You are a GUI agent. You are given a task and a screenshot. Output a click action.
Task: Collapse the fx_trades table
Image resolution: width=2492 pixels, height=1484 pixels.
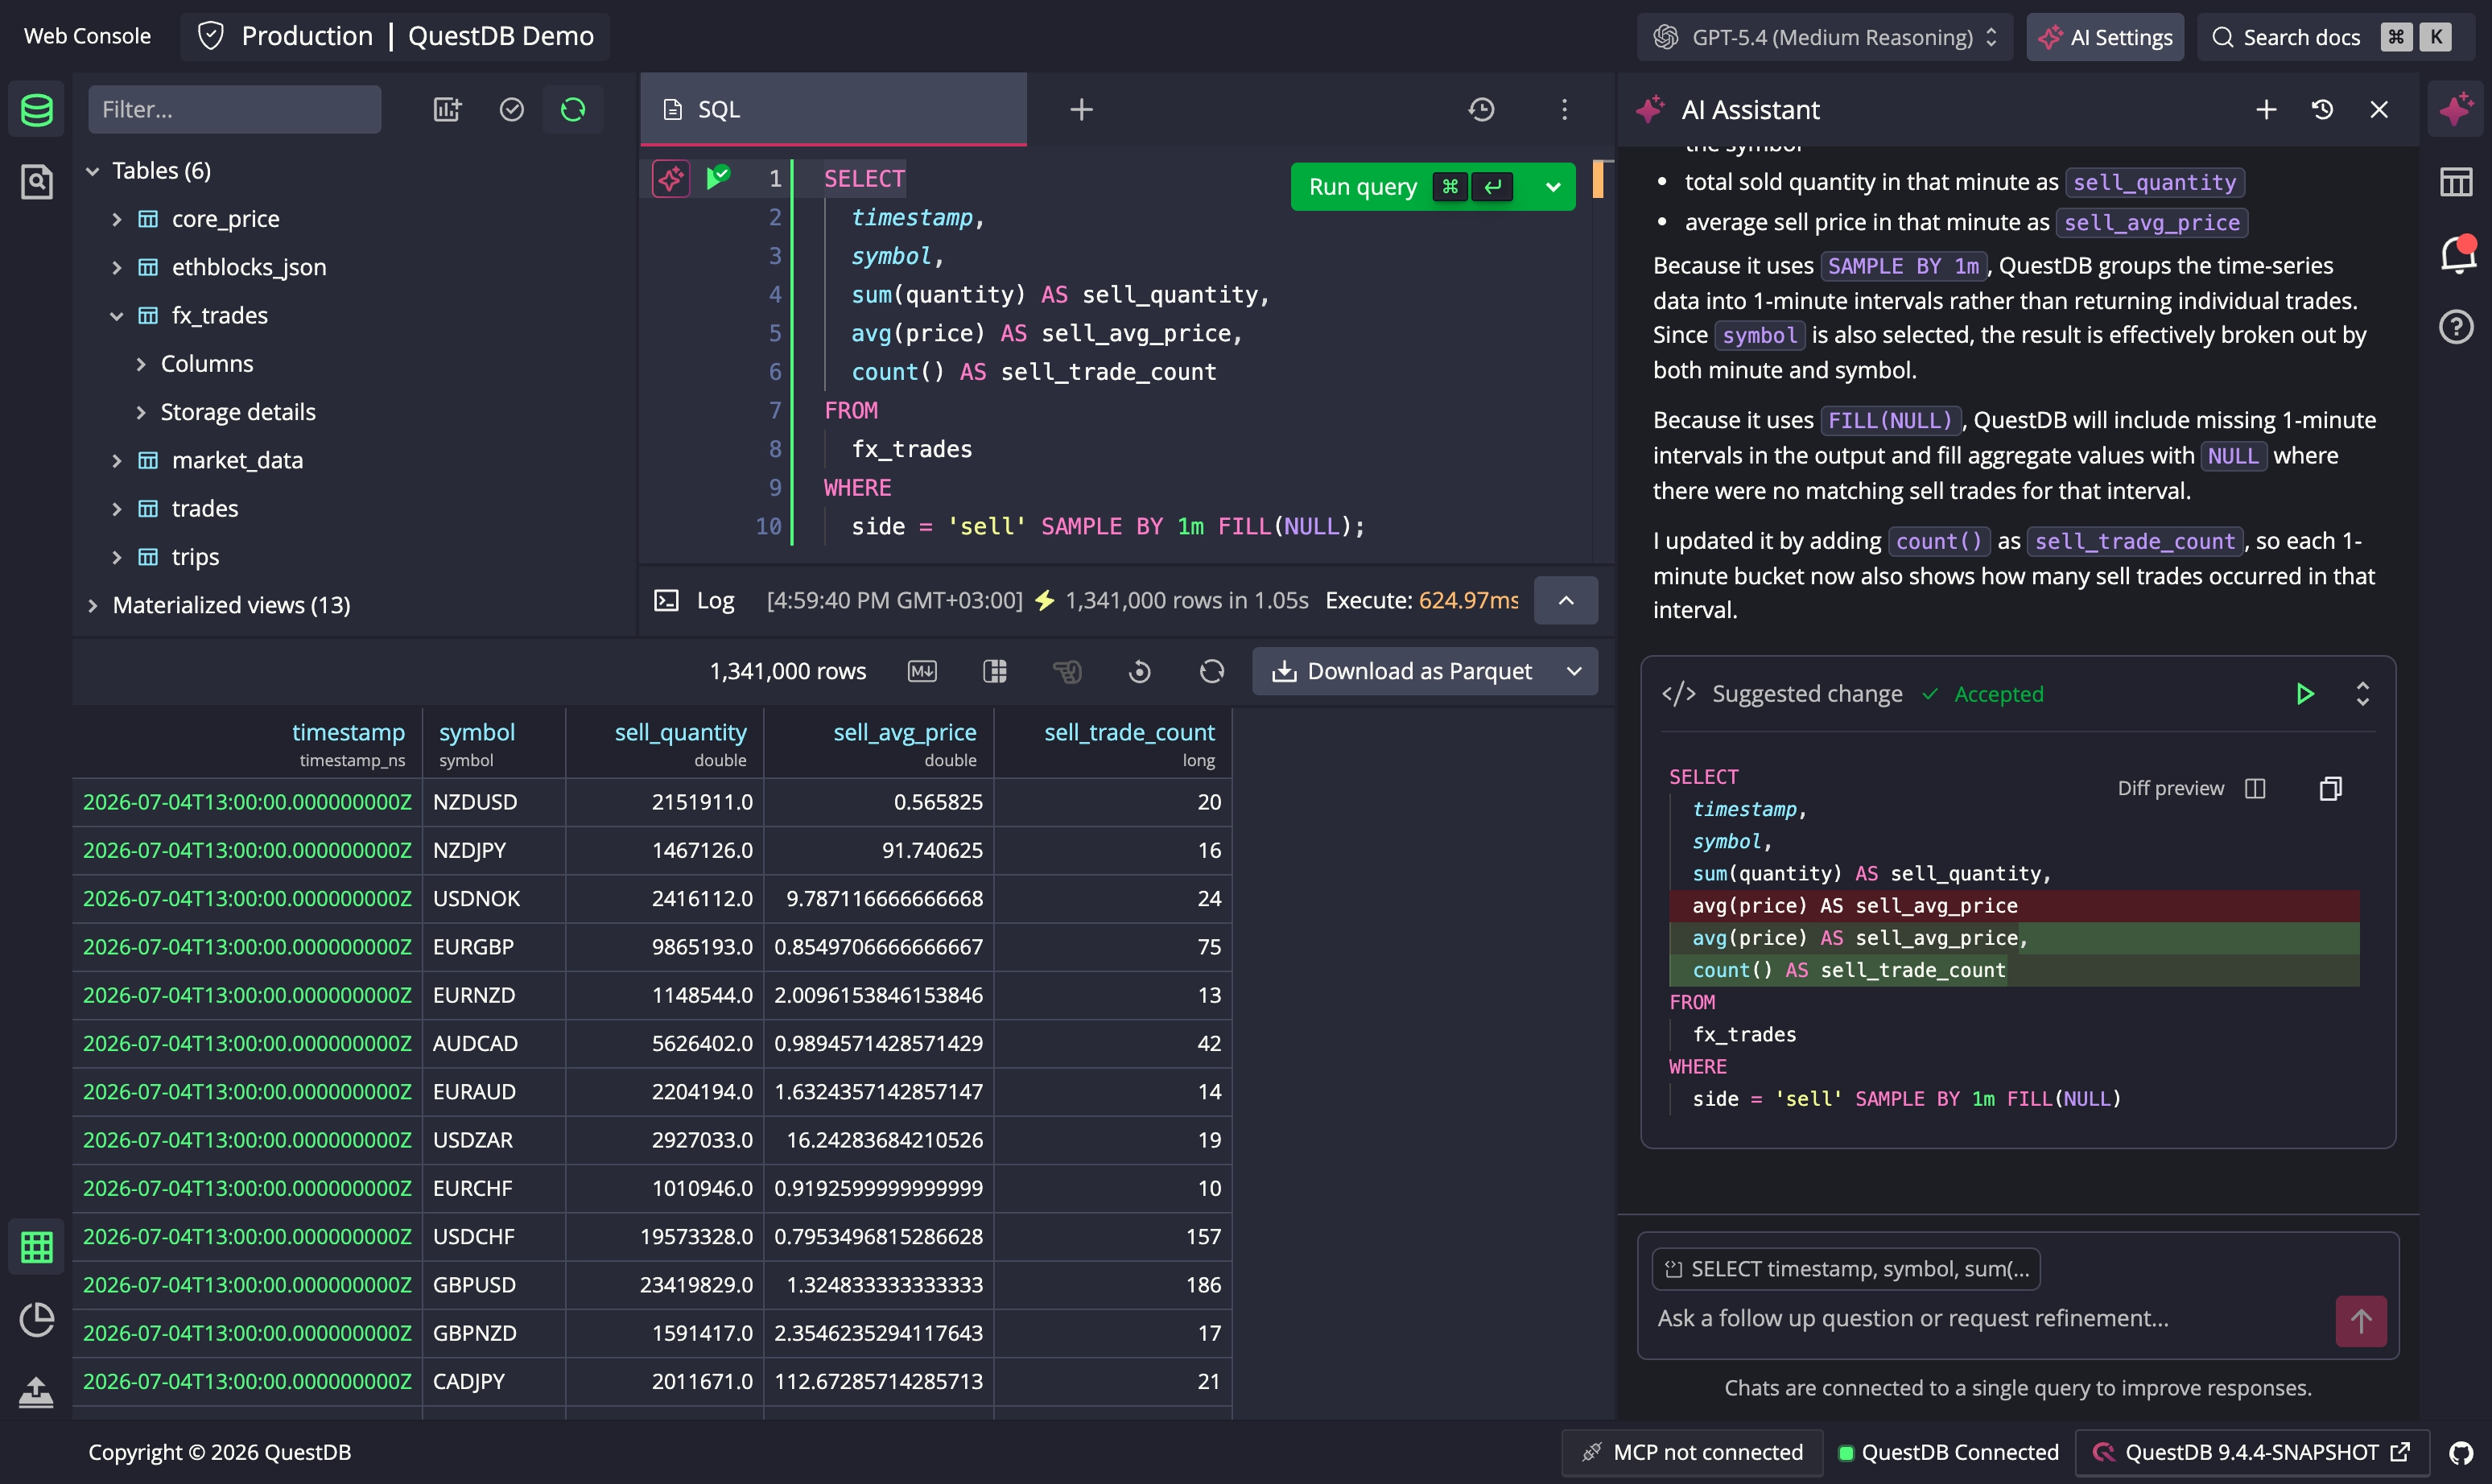coord(117,316)
